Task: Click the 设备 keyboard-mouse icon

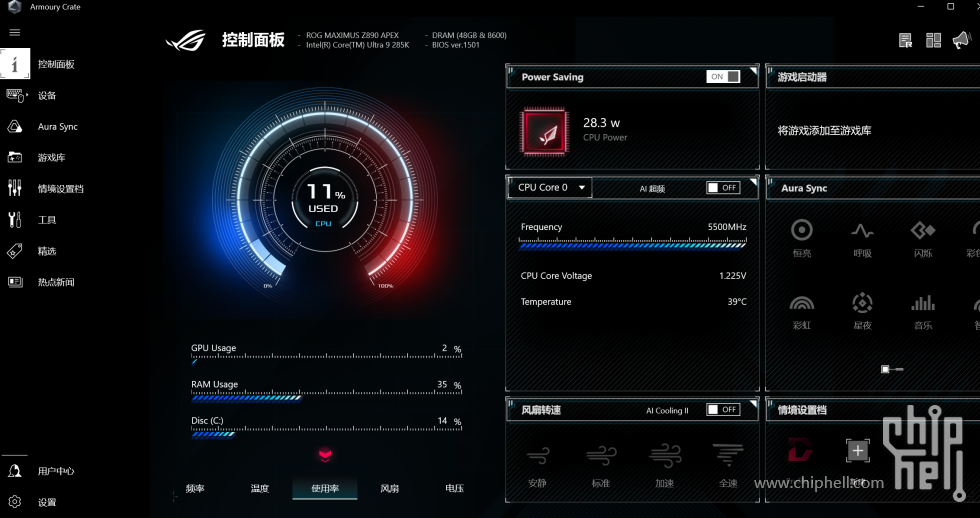Action: pyautogui.click(x=16, y=96)
